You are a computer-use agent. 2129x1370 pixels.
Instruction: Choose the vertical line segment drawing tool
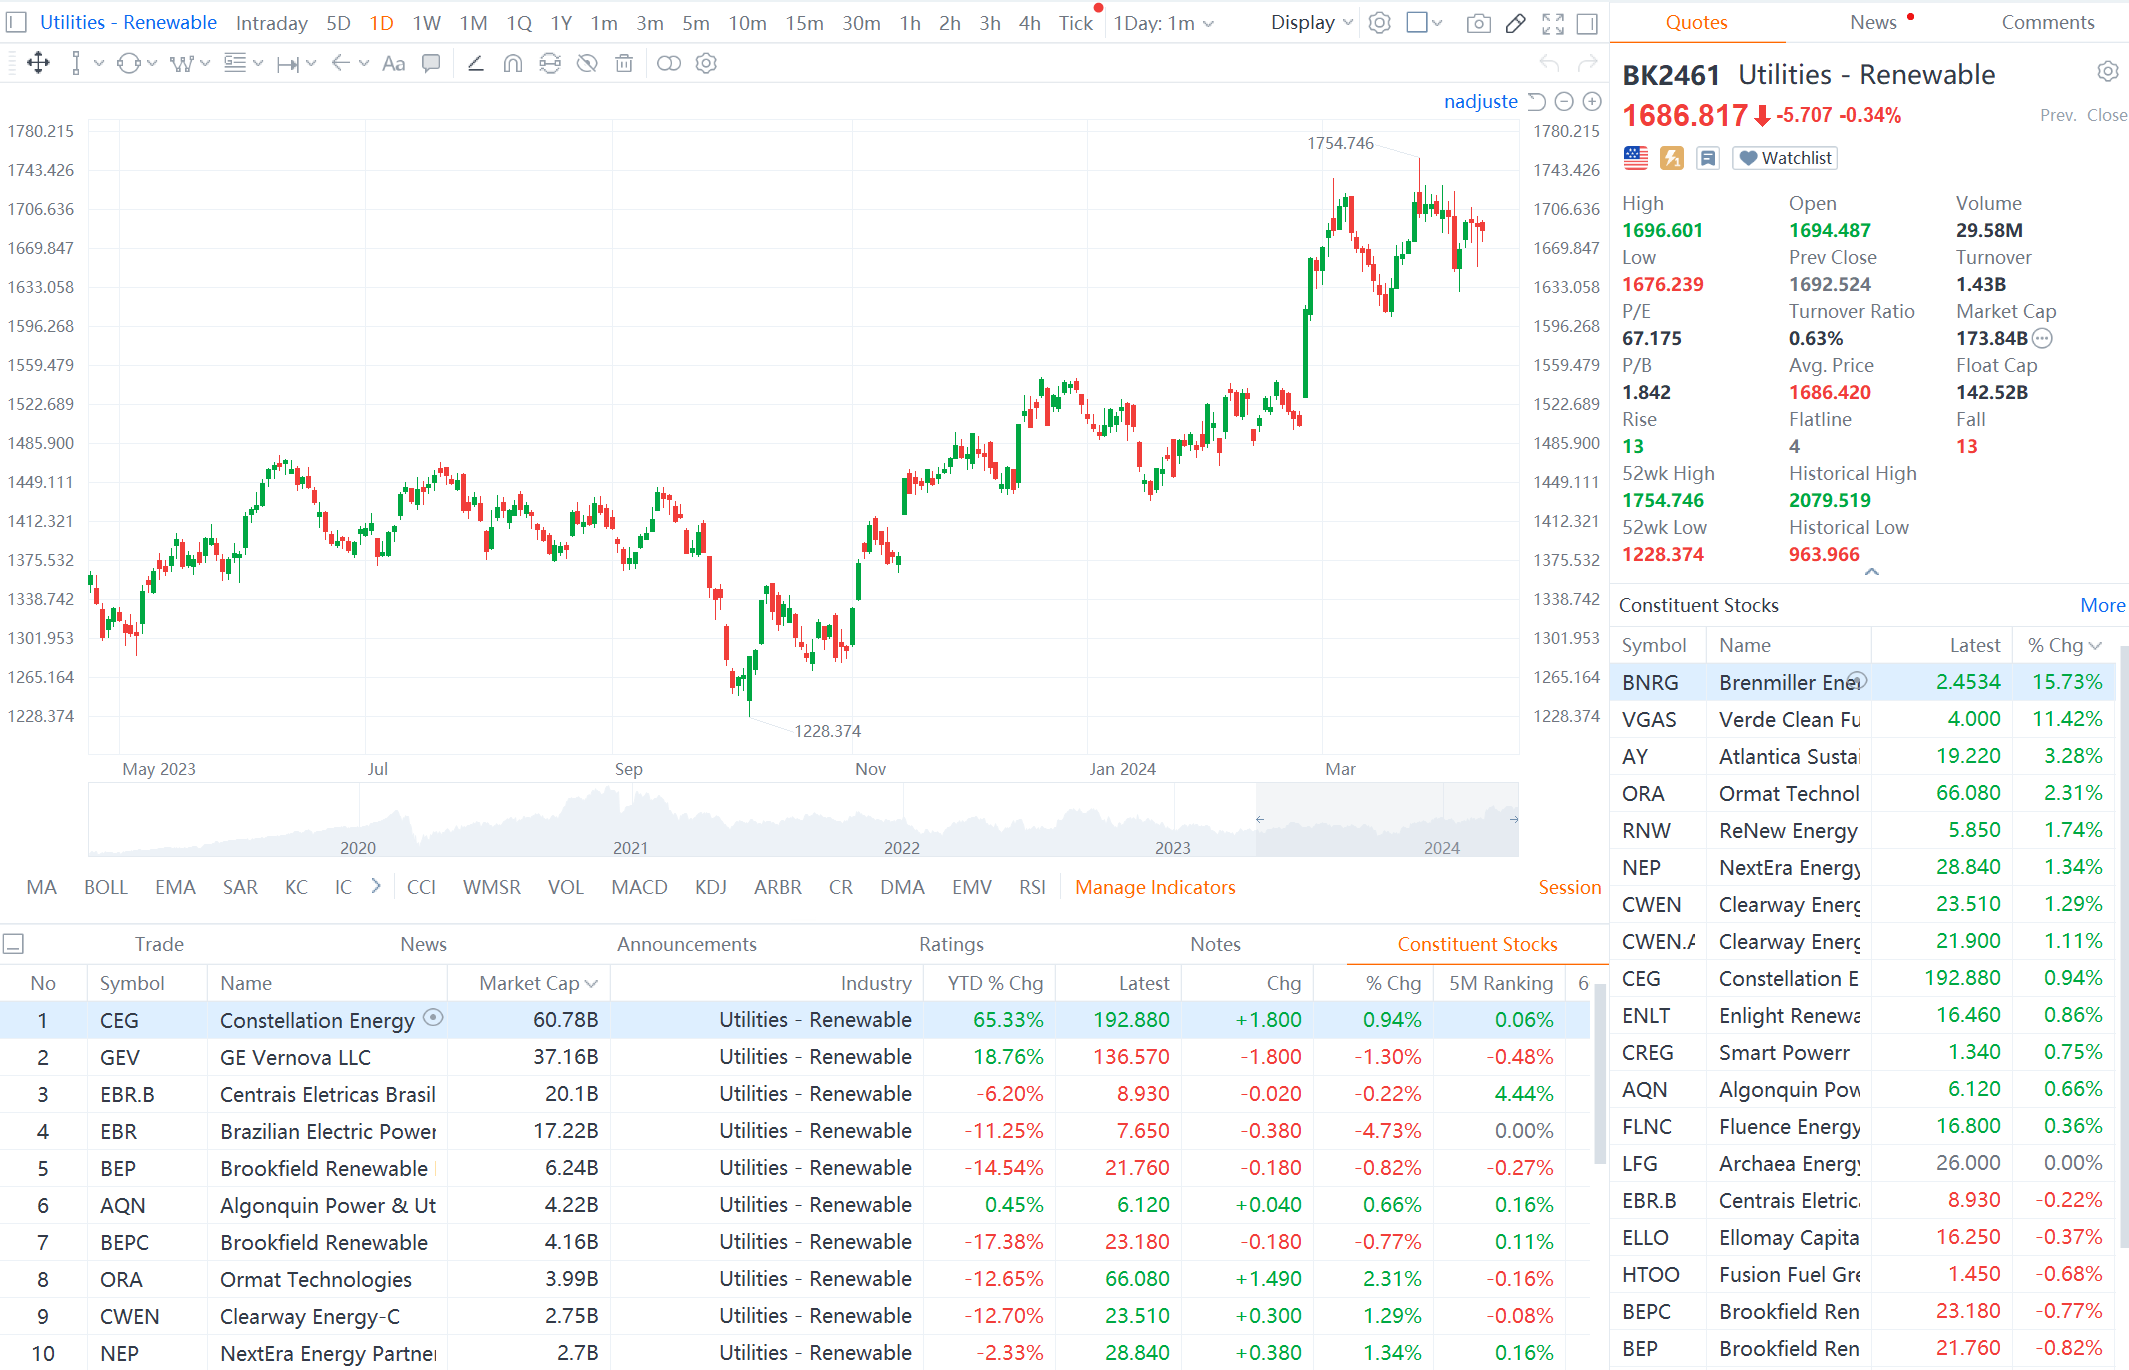coord(76,64)
